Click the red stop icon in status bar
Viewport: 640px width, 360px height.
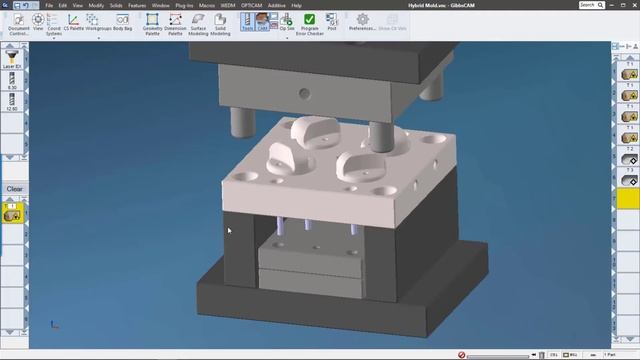pos(462,355)
